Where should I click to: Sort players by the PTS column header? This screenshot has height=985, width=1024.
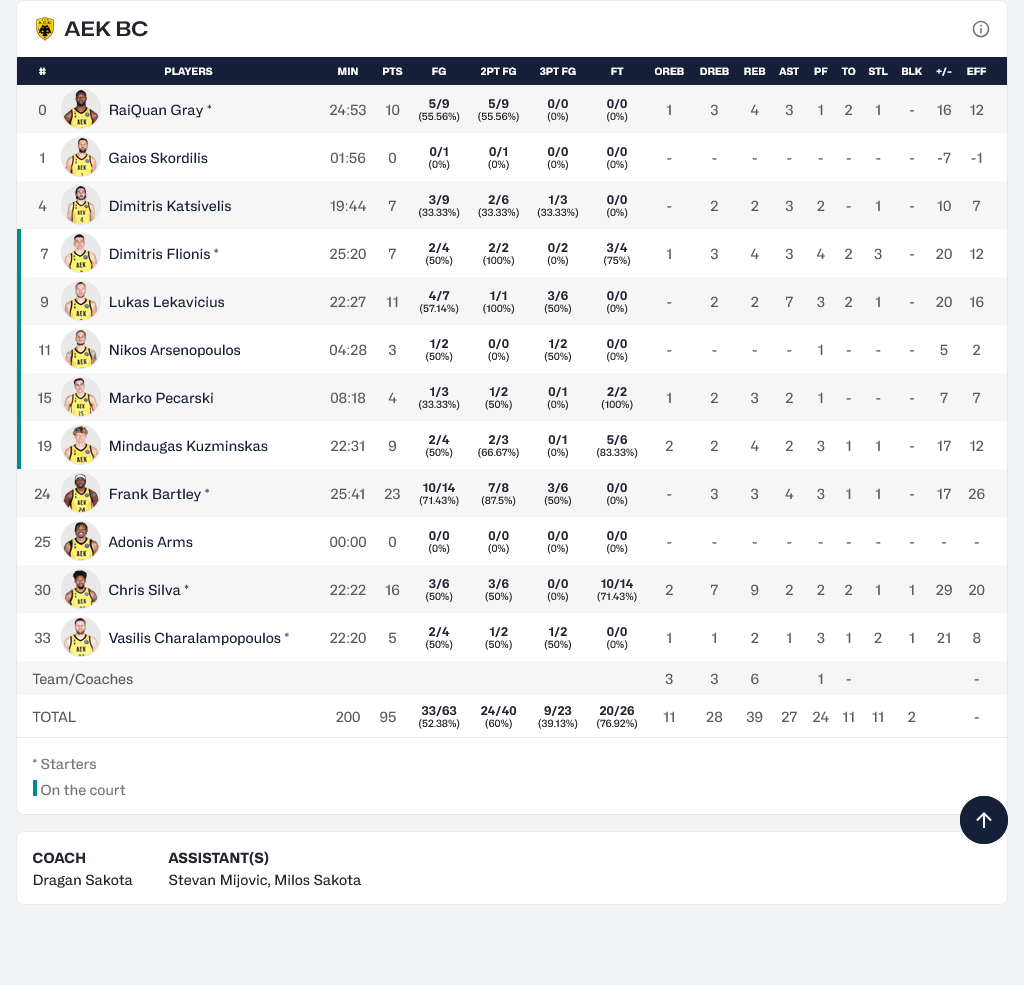(392, 71)
